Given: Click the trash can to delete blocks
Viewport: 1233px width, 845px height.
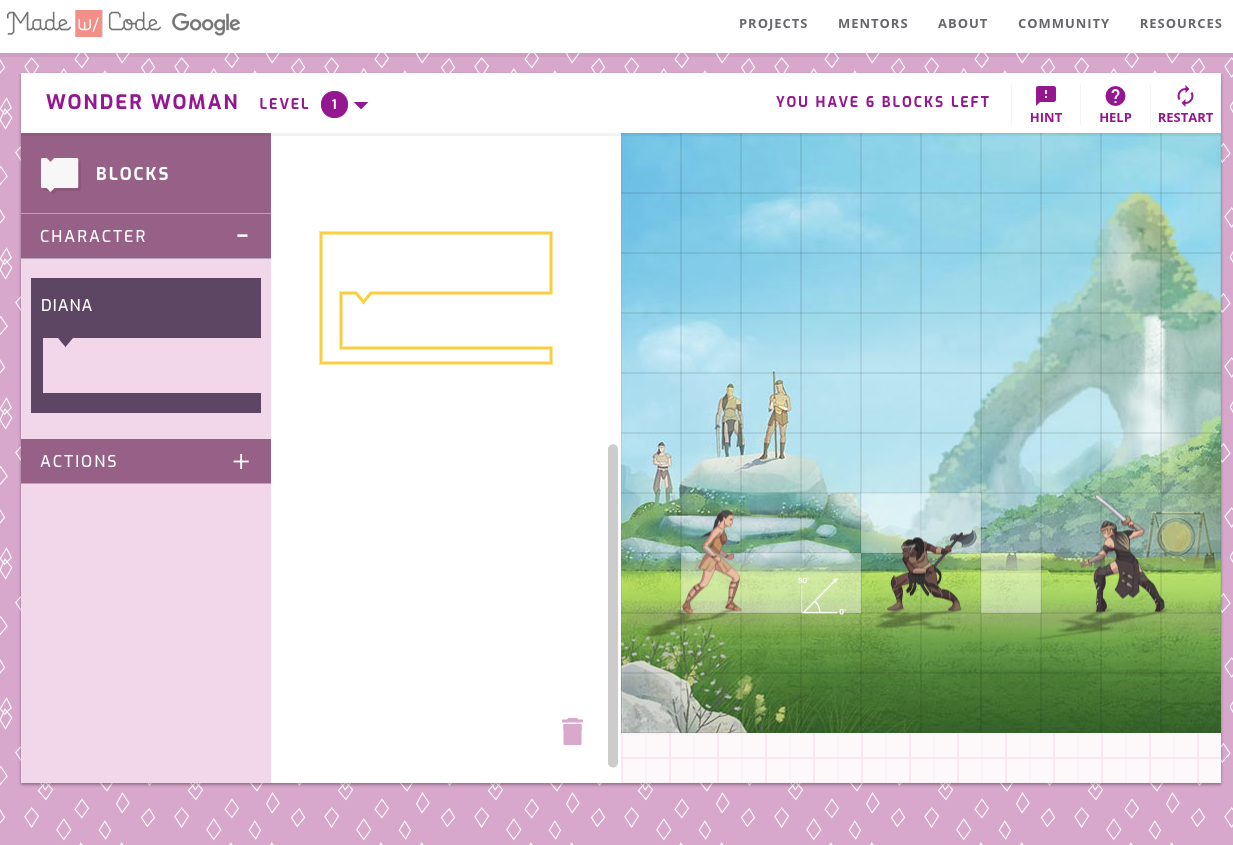Looking at the screenshot, I should pyautogui.click(x=573, y=731).
